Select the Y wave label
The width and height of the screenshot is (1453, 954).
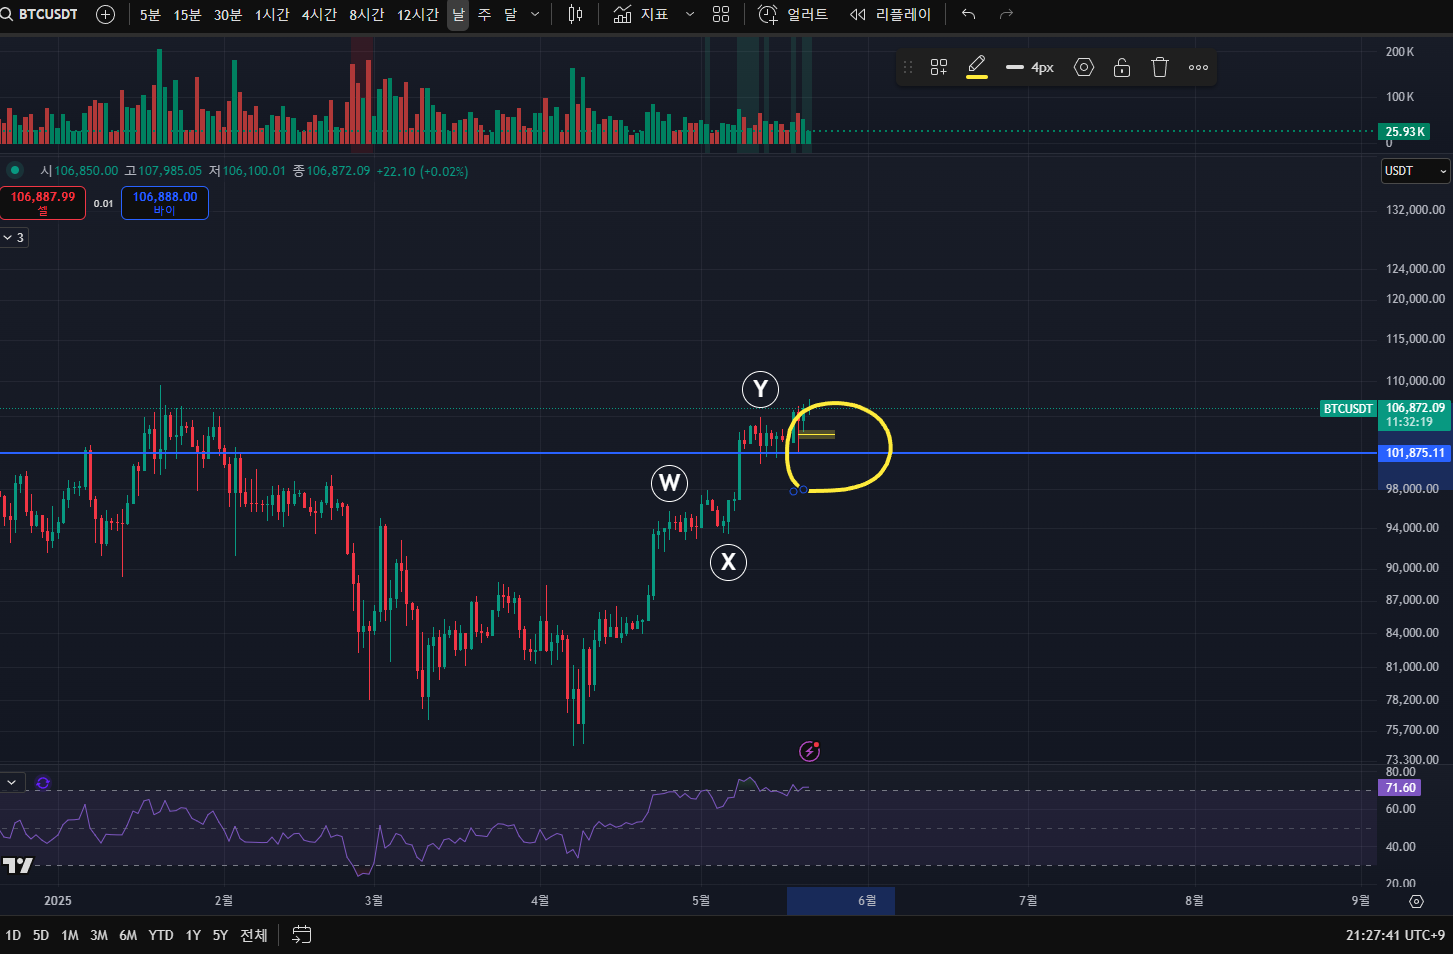pos(760,389)
